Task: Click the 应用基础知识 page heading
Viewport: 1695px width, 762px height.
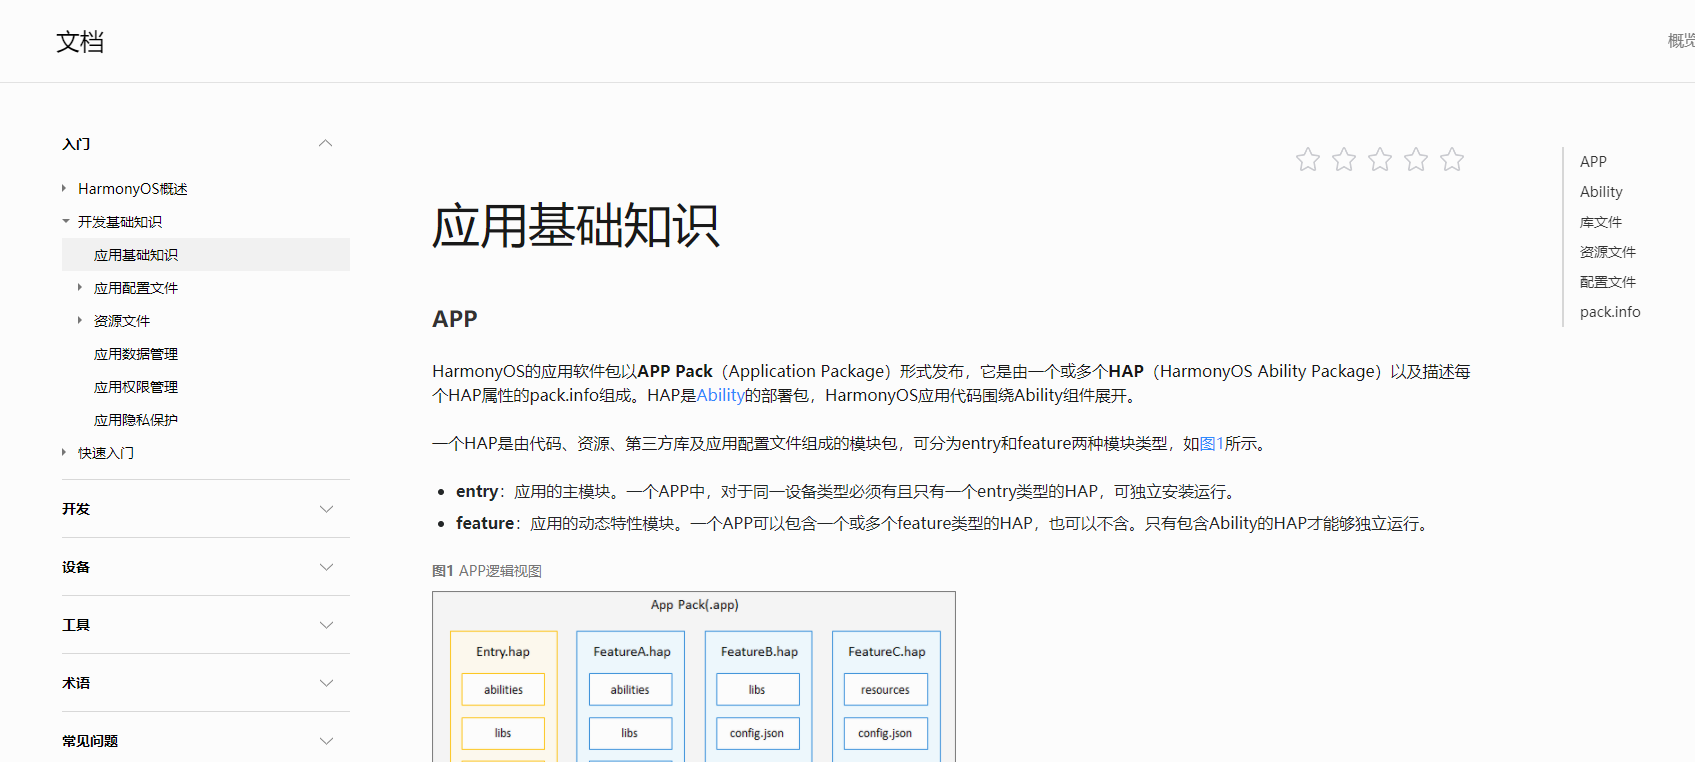Action: 576,226
